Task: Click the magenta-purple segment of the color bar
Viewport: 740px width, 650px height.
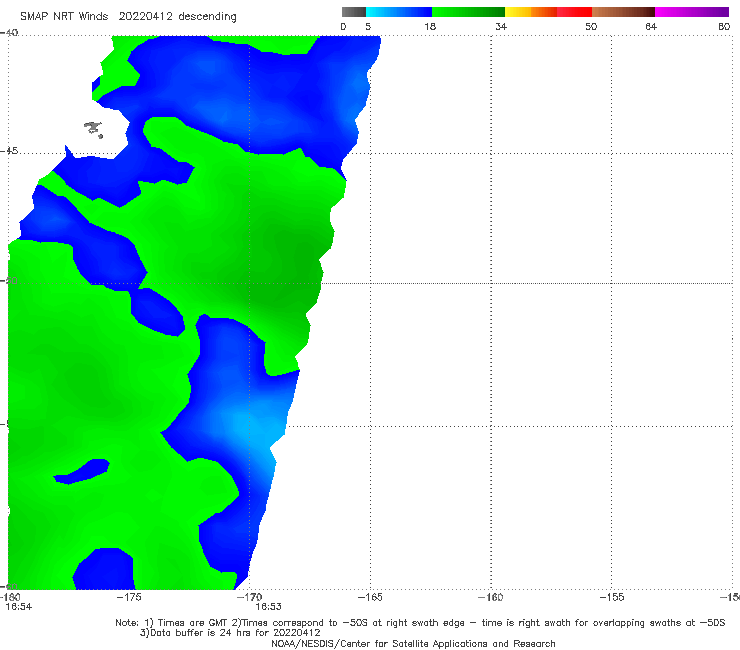Action: [x=692, y=12]
